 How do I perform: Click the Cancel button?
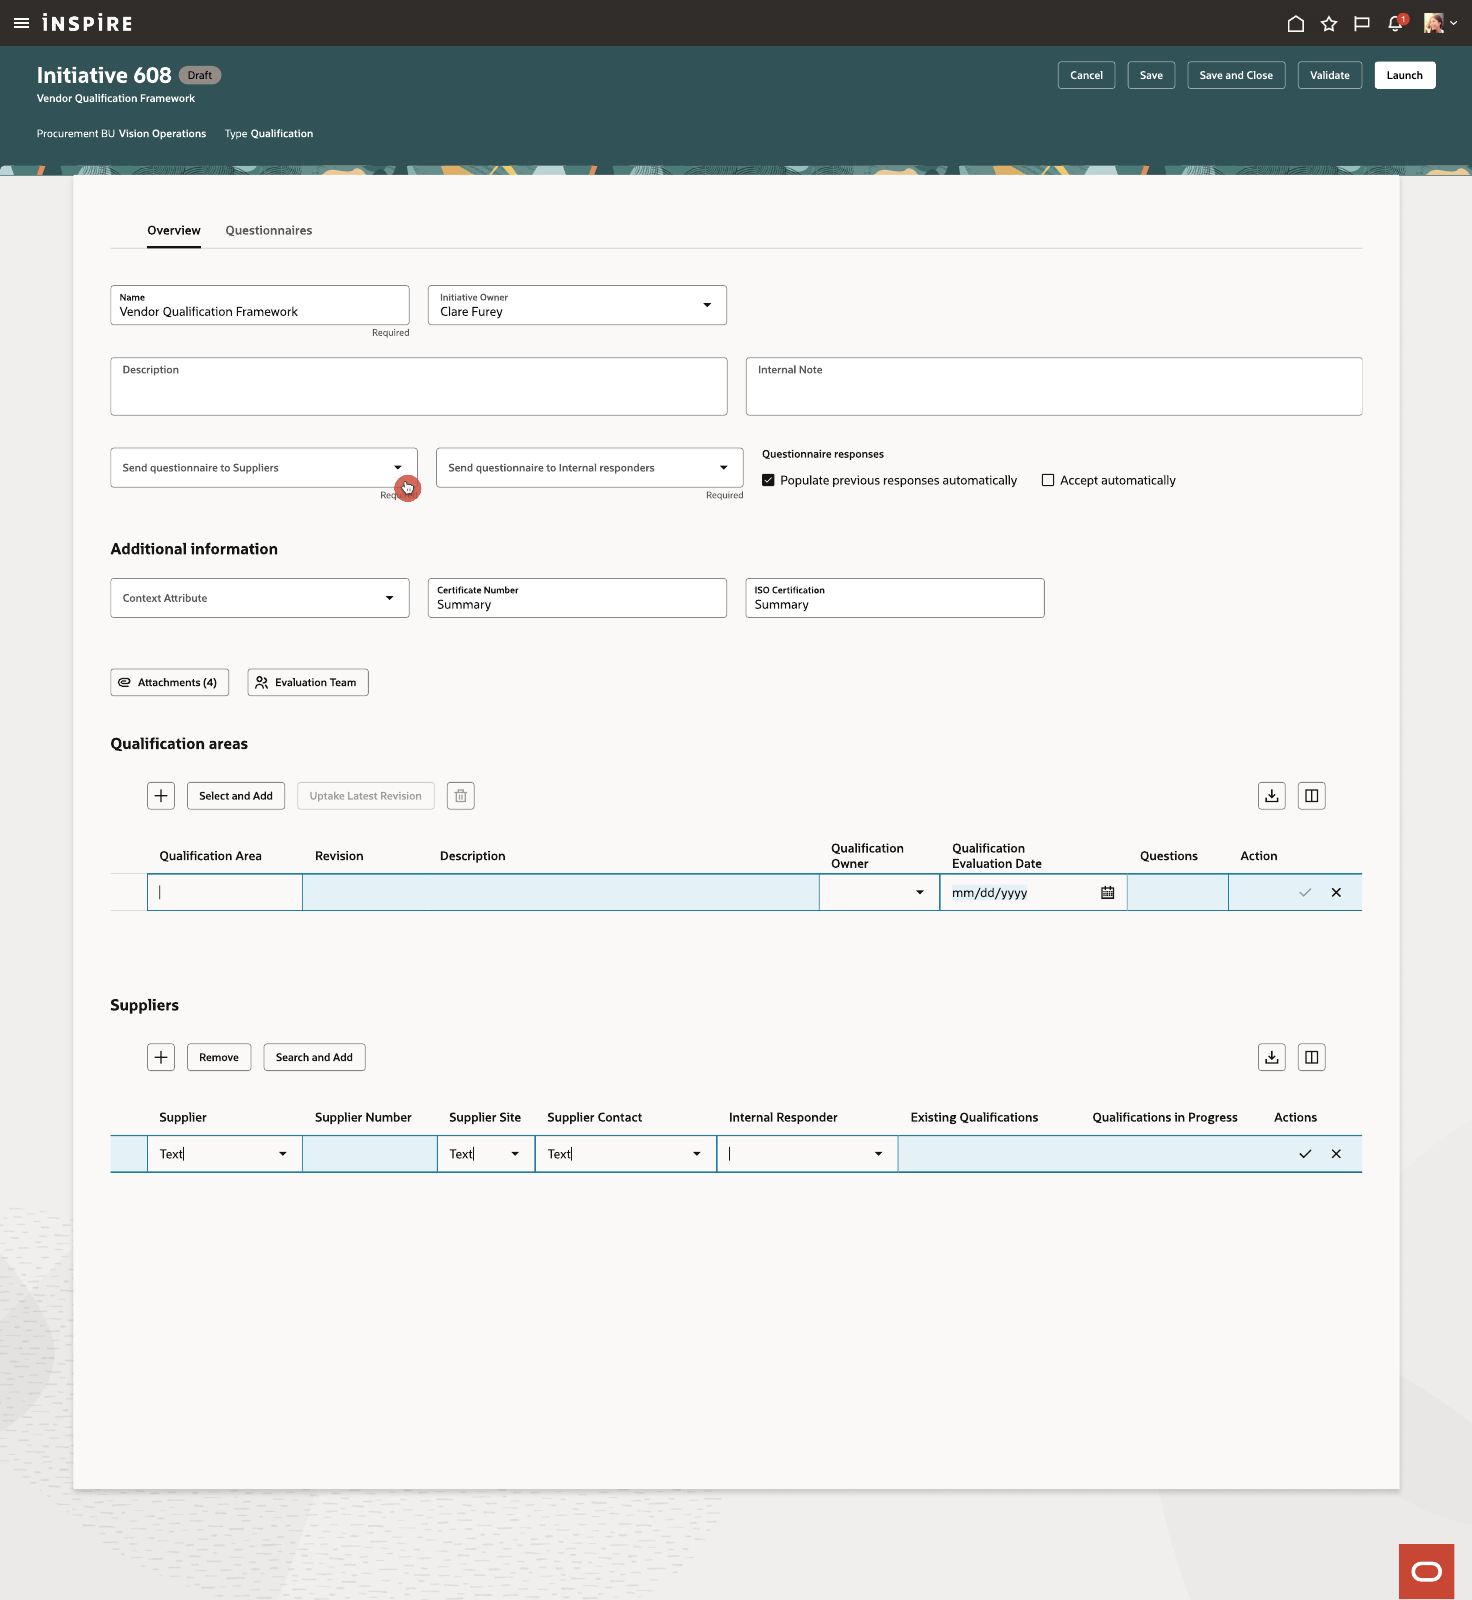click(x=1086, y=75)
